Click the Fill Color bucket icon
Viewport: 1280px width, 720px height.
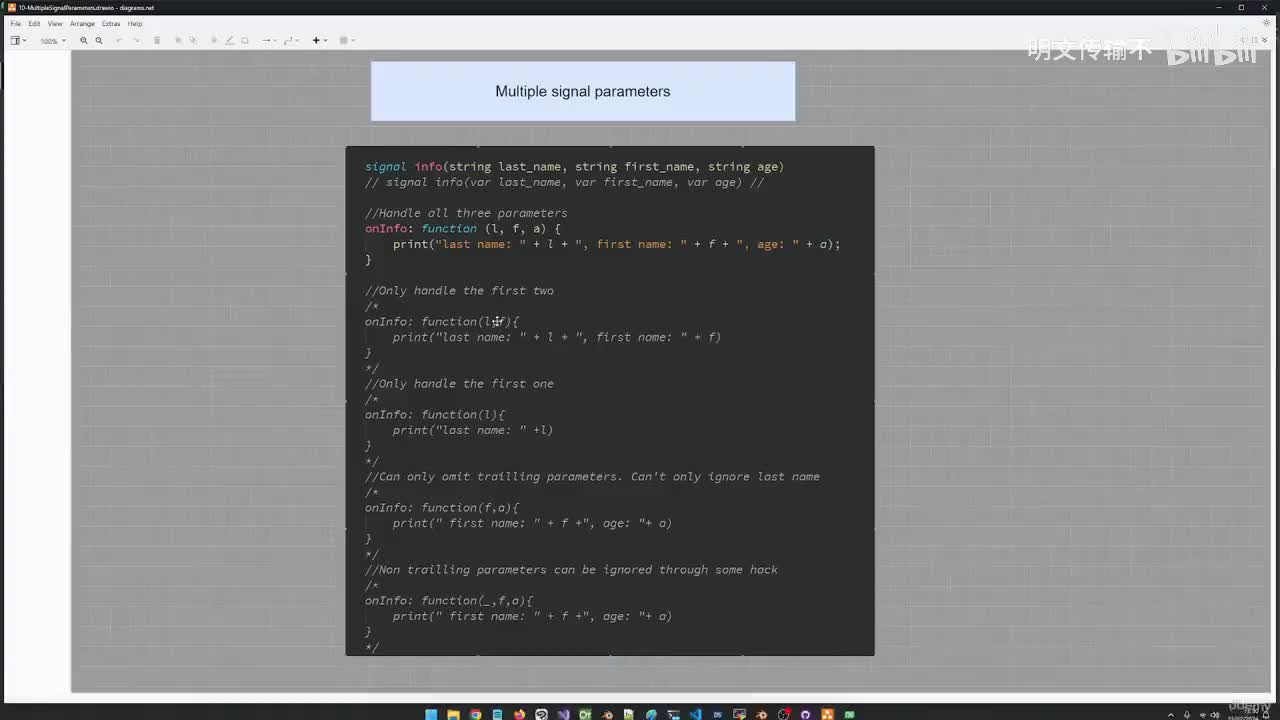214,41
